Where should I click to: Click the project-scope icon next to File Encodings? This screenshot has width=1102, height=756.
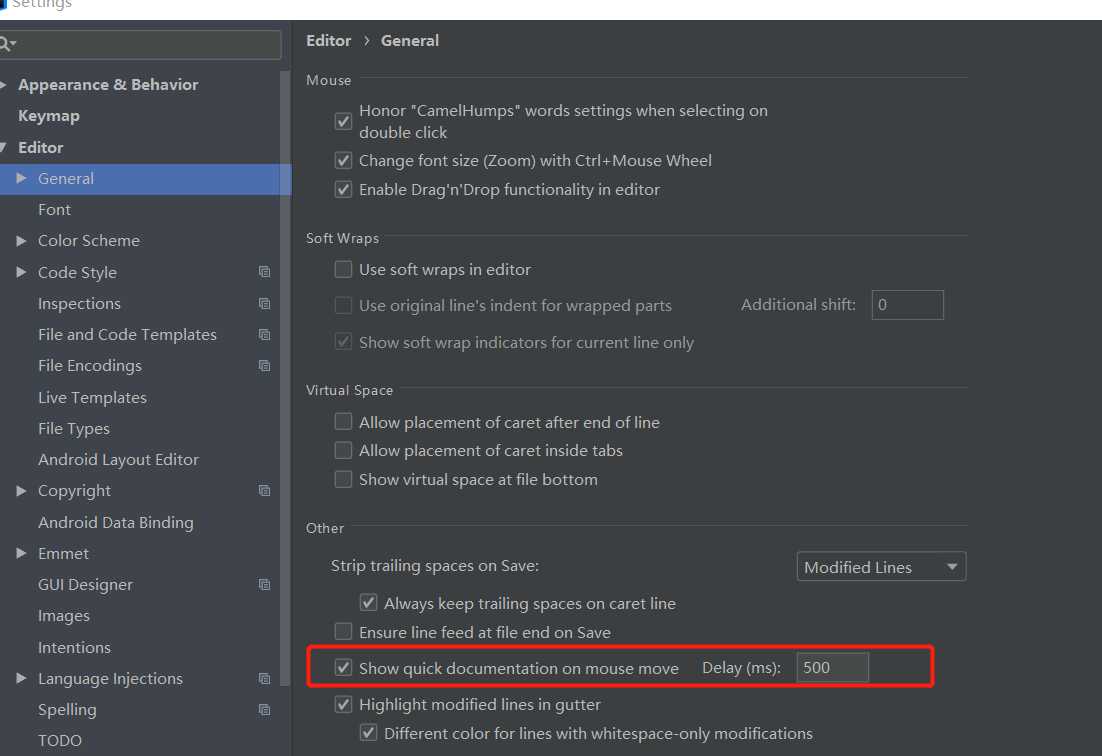coord(264,366)
